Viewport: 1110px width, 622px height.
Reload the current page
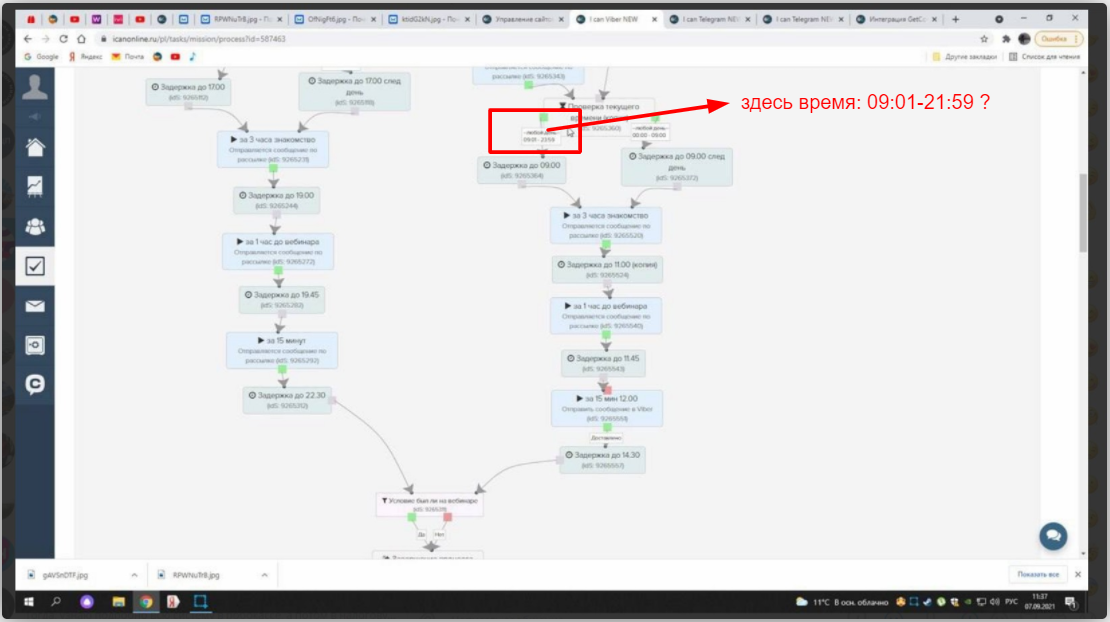coord(63,39)
